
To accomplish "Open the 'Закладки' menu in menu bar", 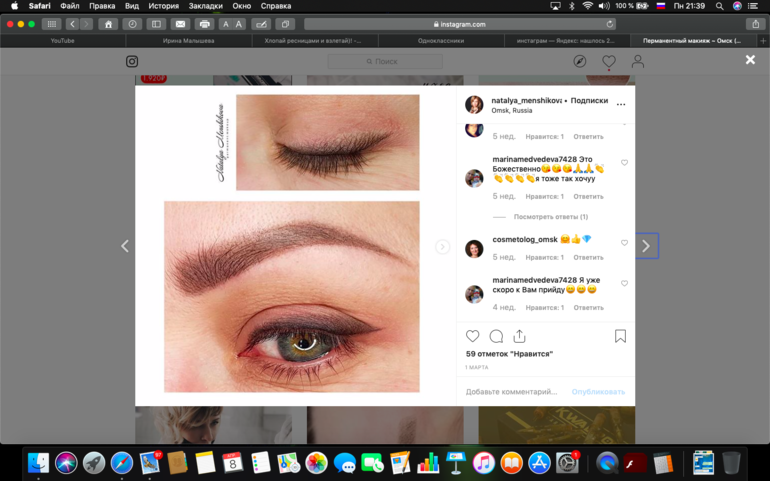I will [205, 6].
